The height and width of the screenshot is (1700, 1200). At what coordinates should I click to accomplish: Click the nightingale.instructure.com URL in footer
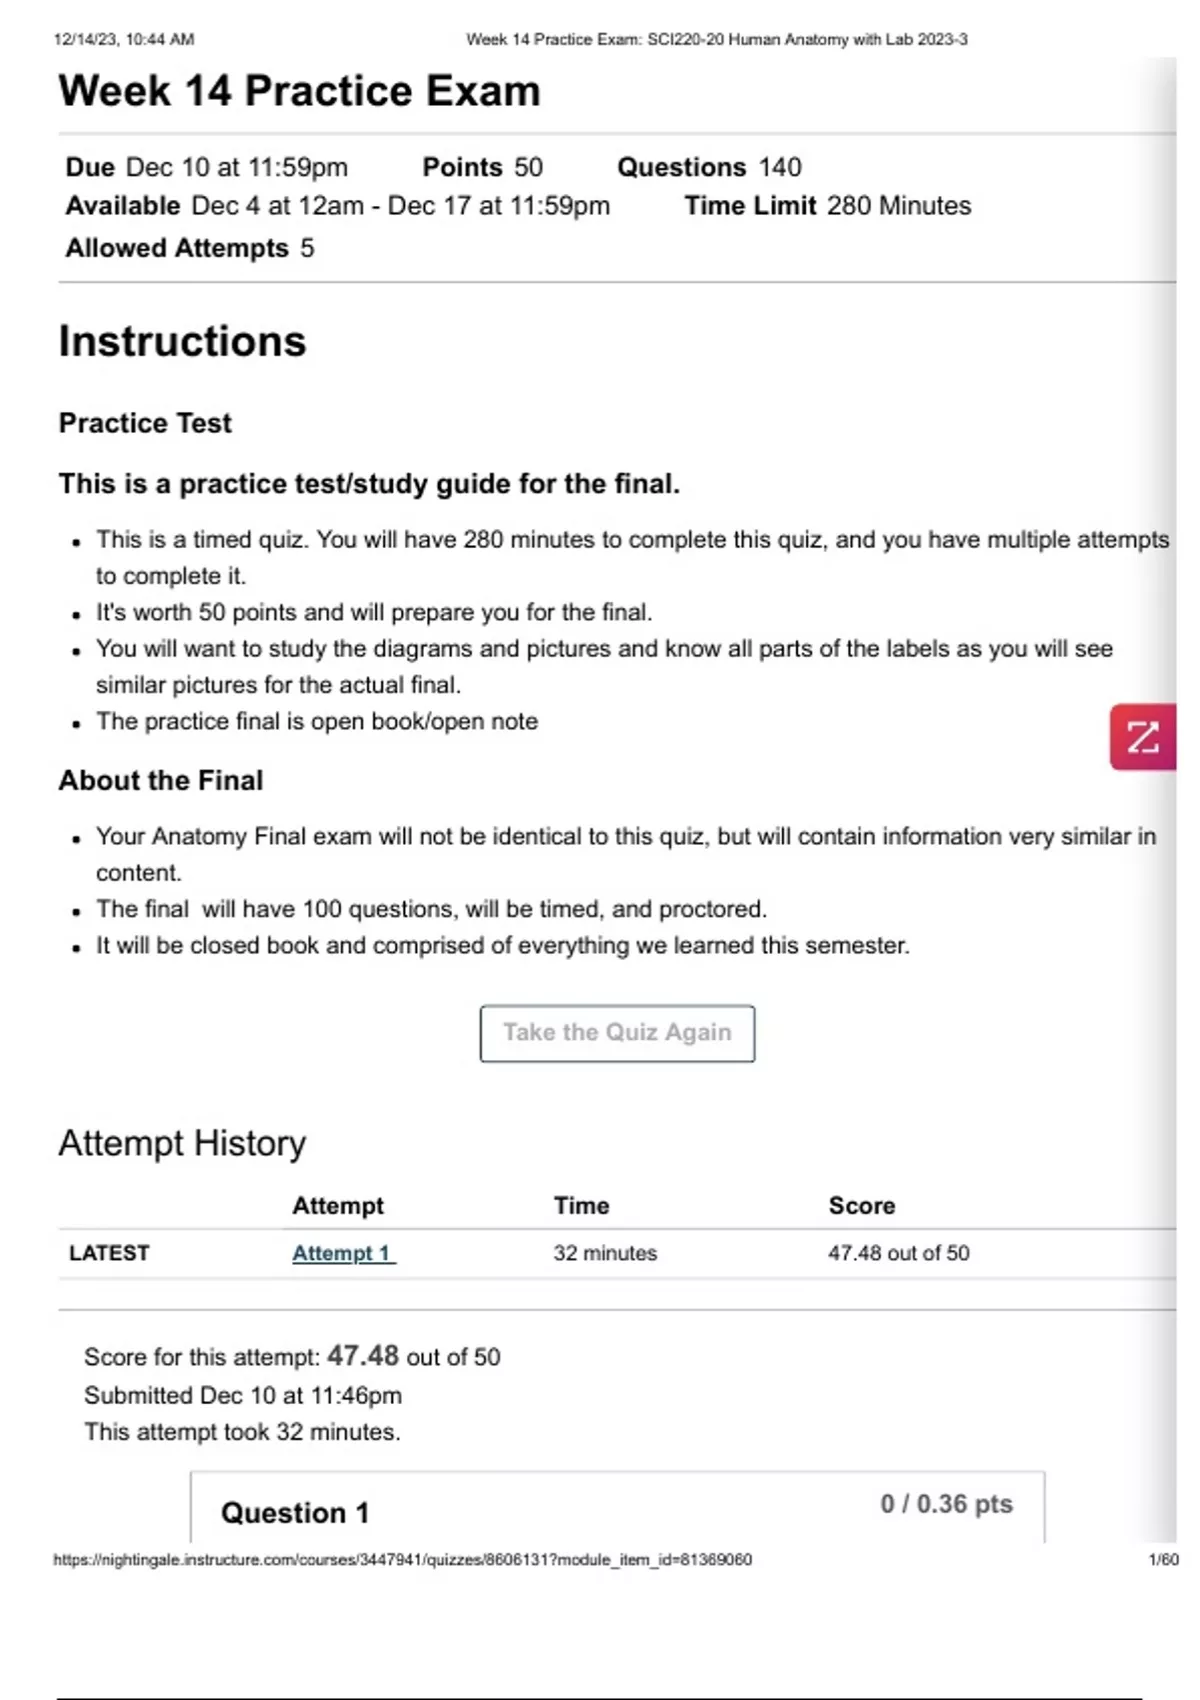click(403, 1559)
